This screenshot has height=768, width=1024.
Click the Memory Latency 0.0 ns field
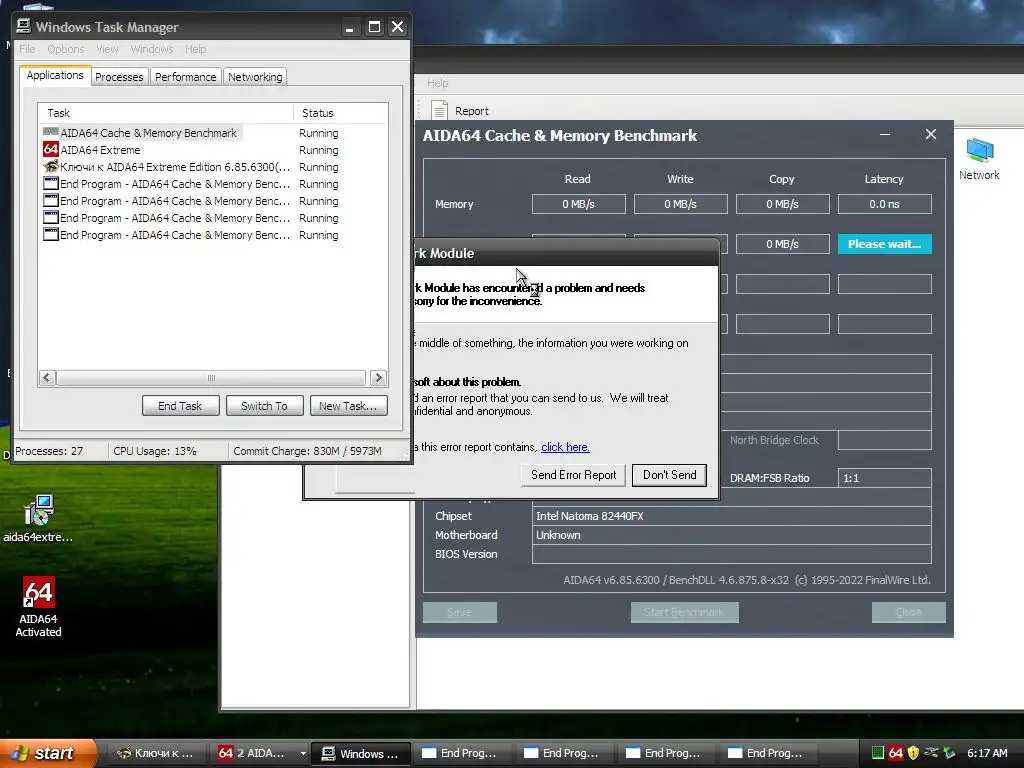(884, 204)
